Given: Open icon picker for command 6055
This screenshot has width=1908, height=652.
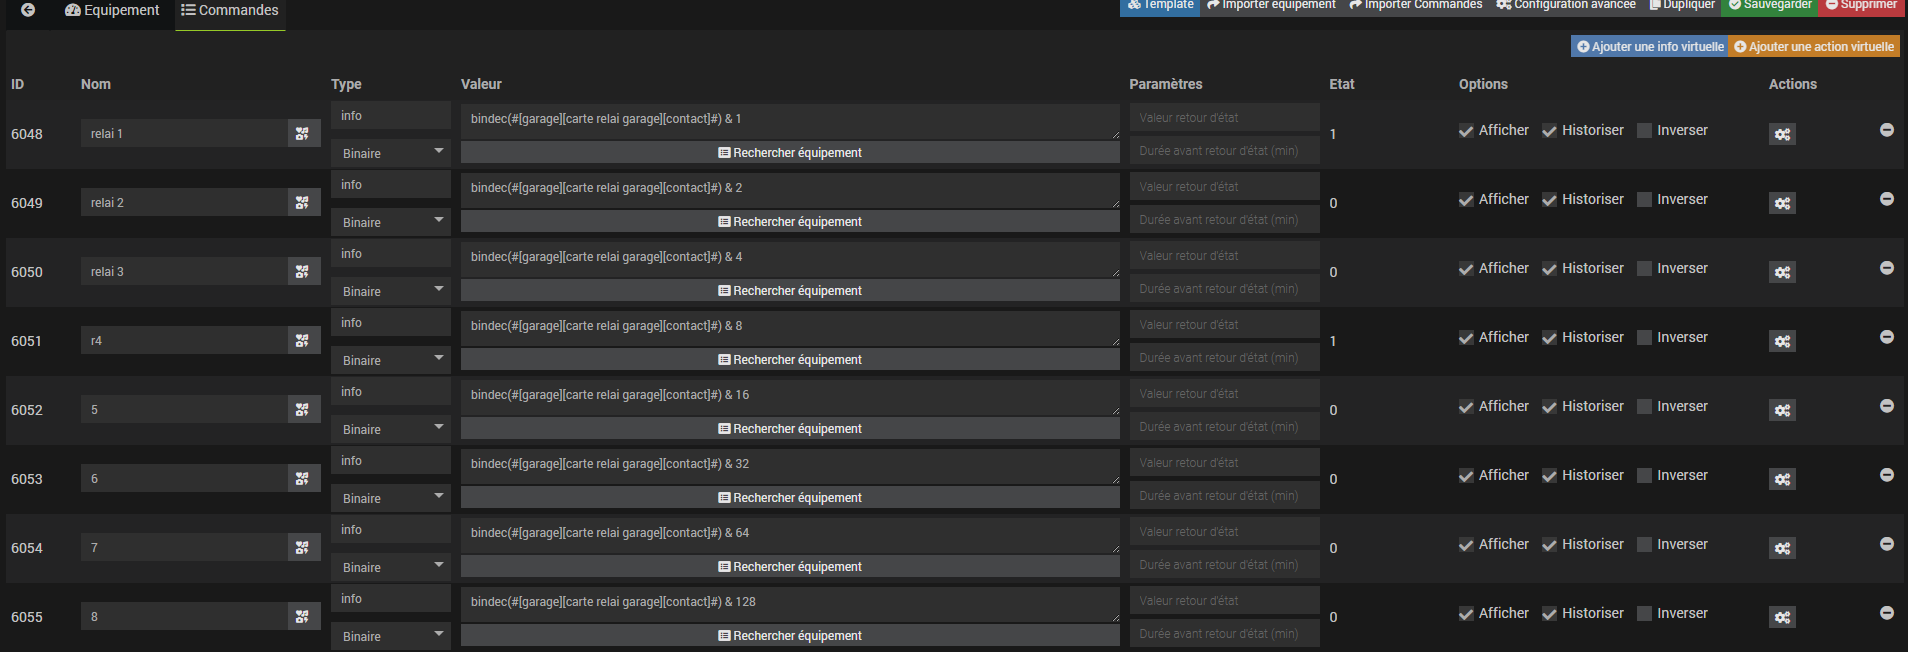Looking at the screenshot, I should click(303, 616).
